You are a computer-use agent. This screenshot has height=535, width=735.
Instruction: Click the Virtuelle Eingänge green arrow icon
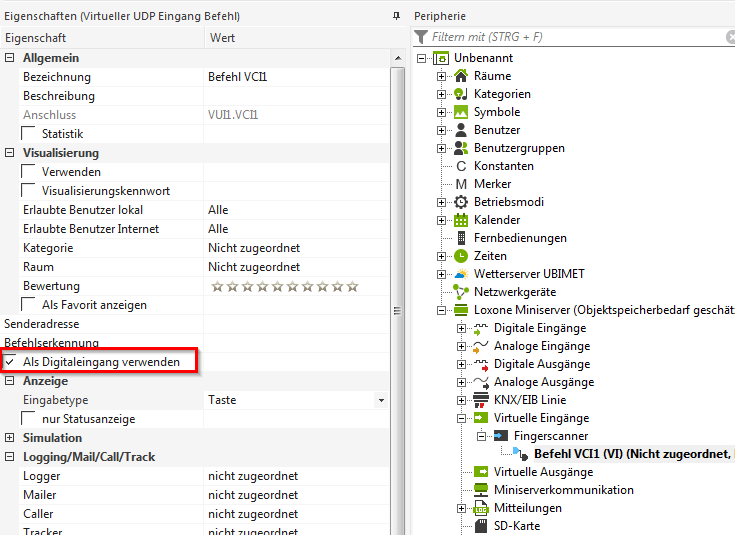[x=481, y=418]
